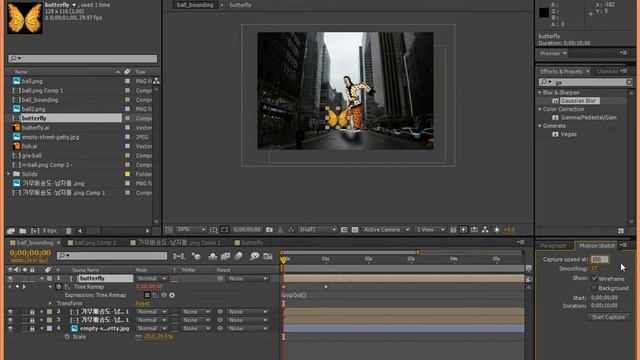Clear Effects & Presets search field X
Viewport: 640px width, 360px height.
click(x=629, y=82)
